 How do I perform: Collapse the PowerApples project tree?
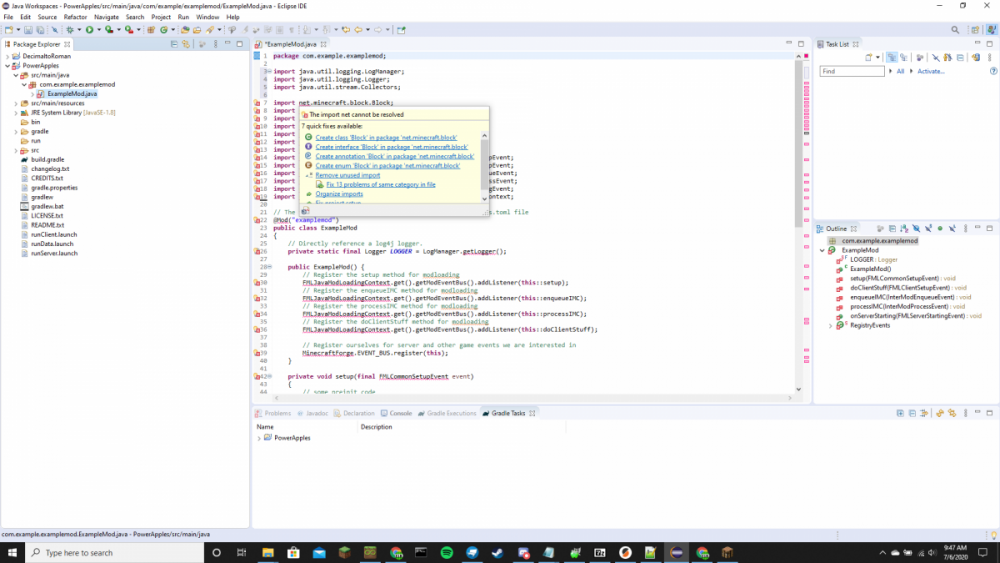point(8,66)
